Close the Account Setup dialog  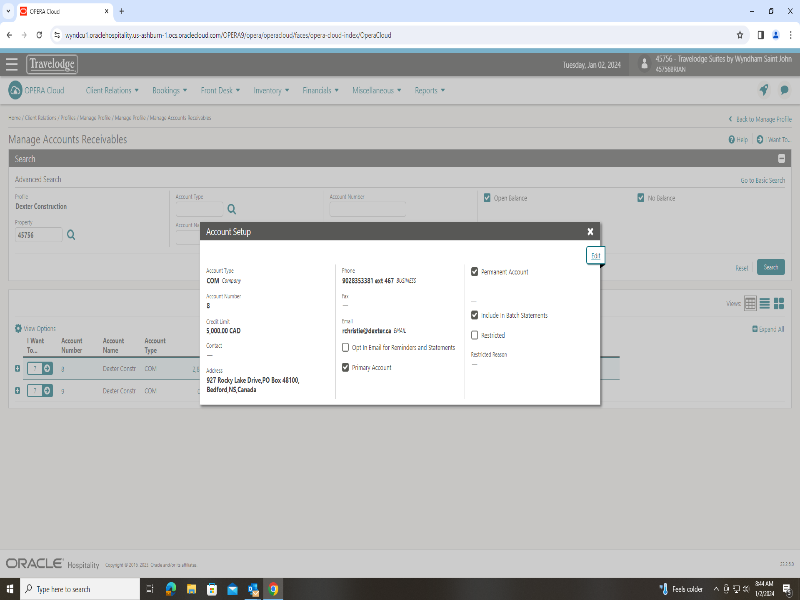(590, 231)
